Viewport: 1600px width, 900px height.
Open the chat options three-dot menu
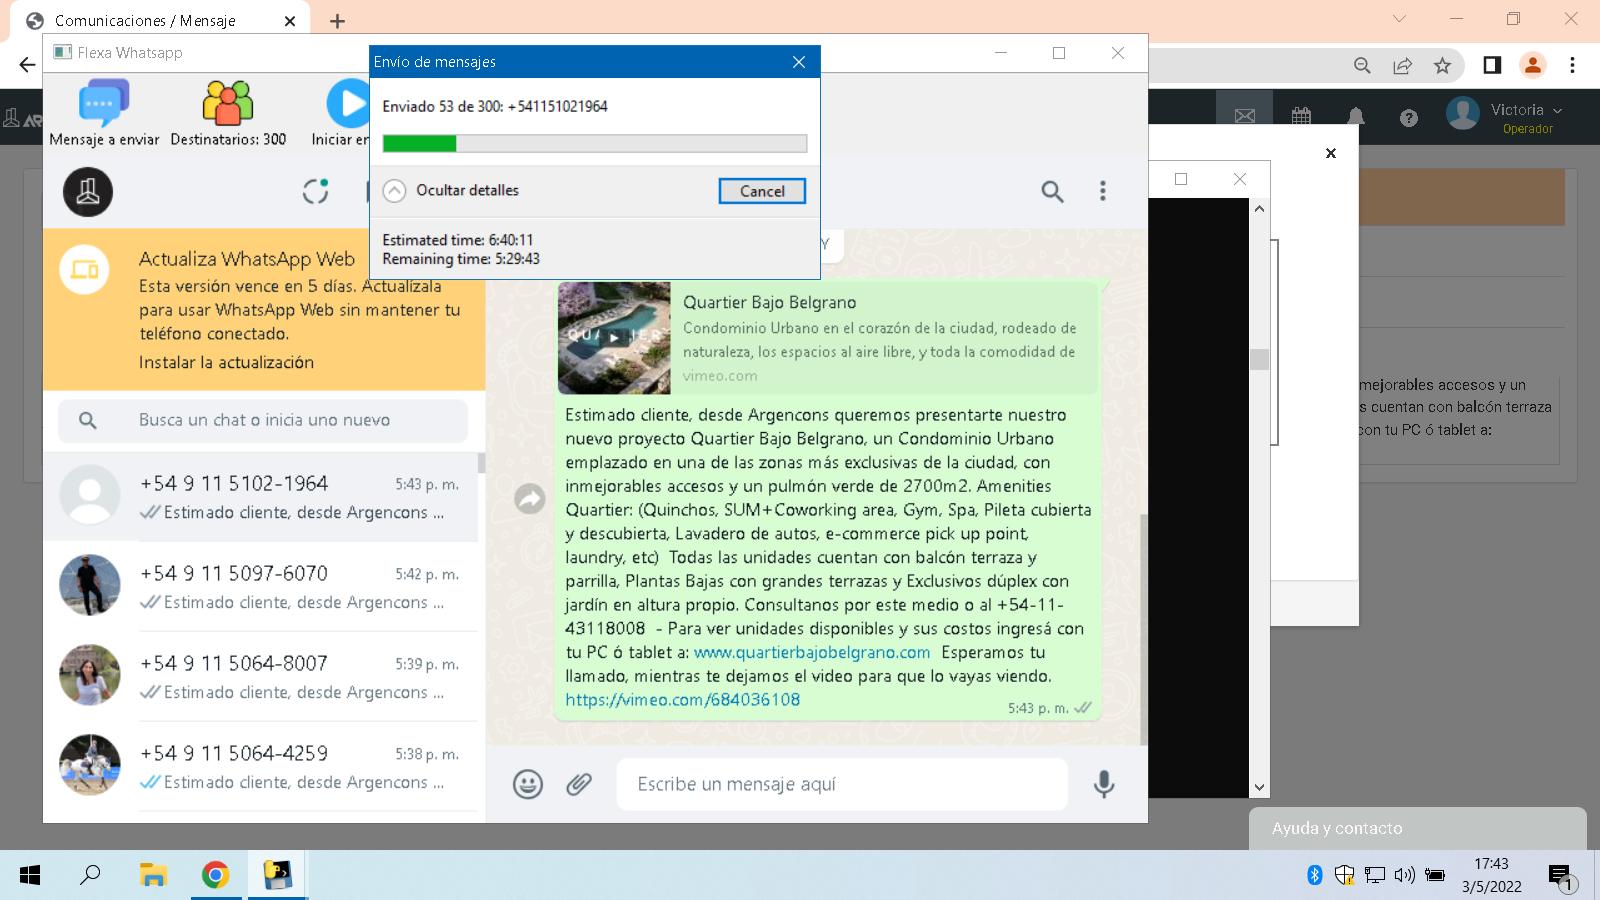point(1103,191)
